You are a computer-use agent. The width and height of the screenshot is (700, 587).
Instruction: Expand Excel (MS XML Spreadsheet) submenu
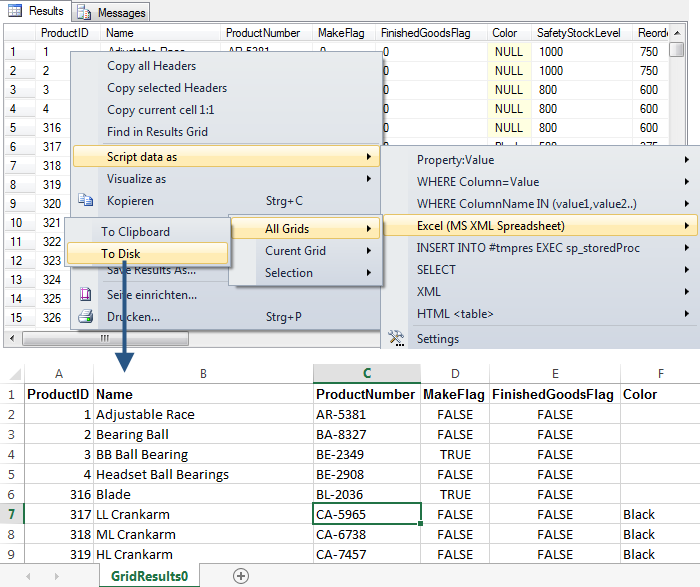(540, 226)
